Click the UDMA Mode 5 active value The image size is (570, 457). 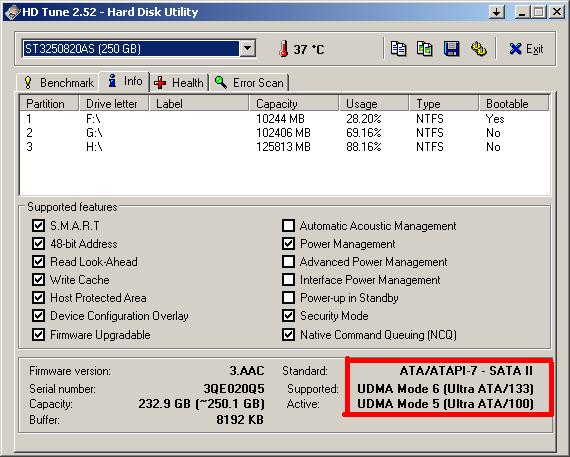tap(445, 404)
